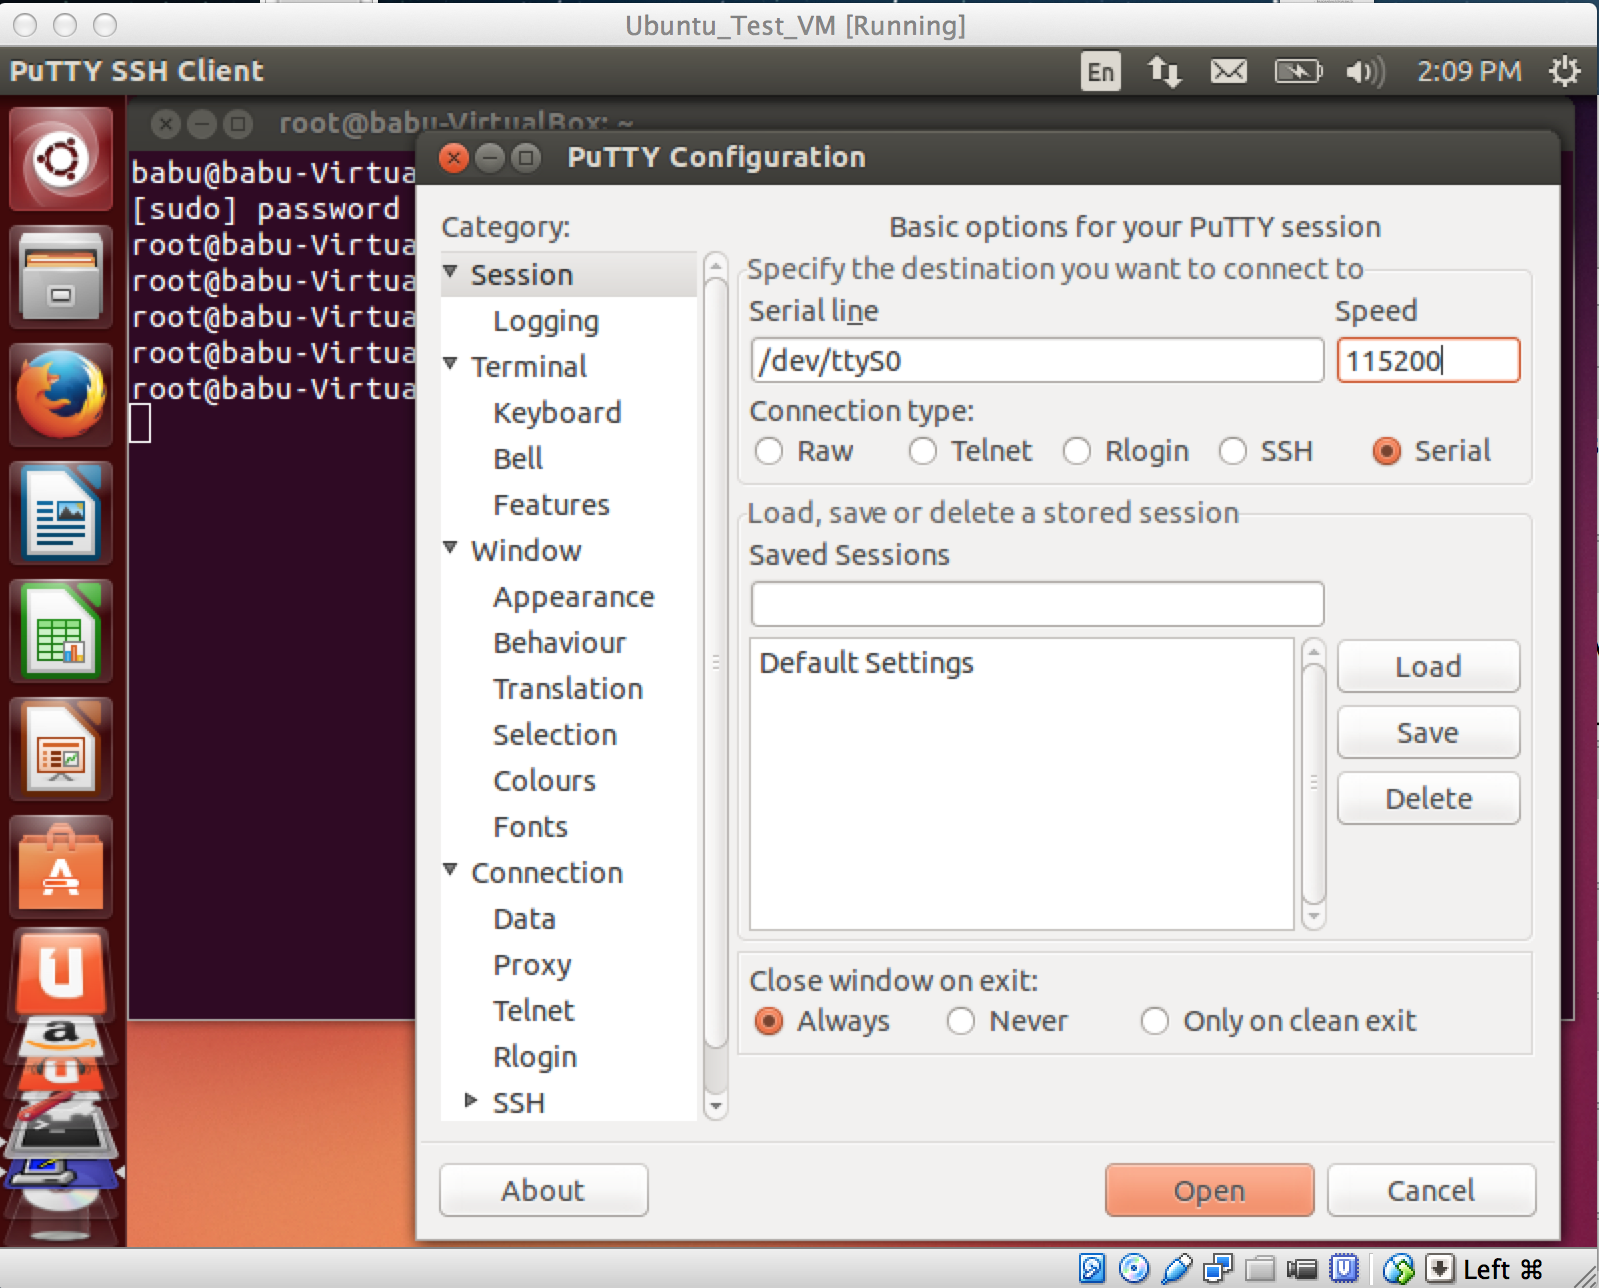Click the Load session button
The image size is (1599, 1288).
pyautogui.click(x=1428, y=667)
